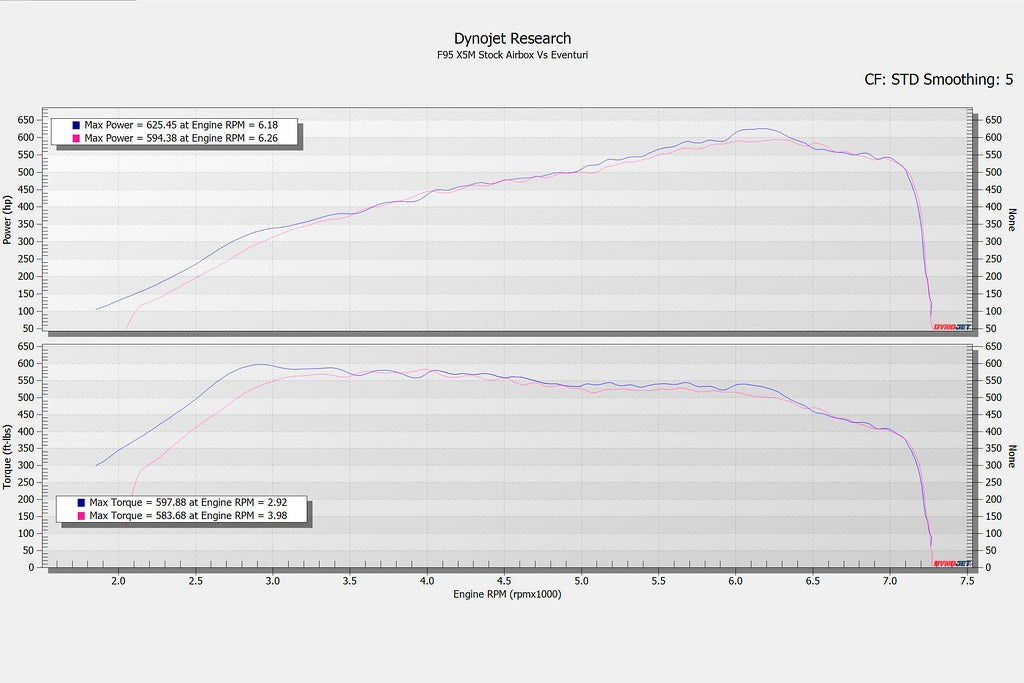Select the blue Max Torque legend marker

79,500
